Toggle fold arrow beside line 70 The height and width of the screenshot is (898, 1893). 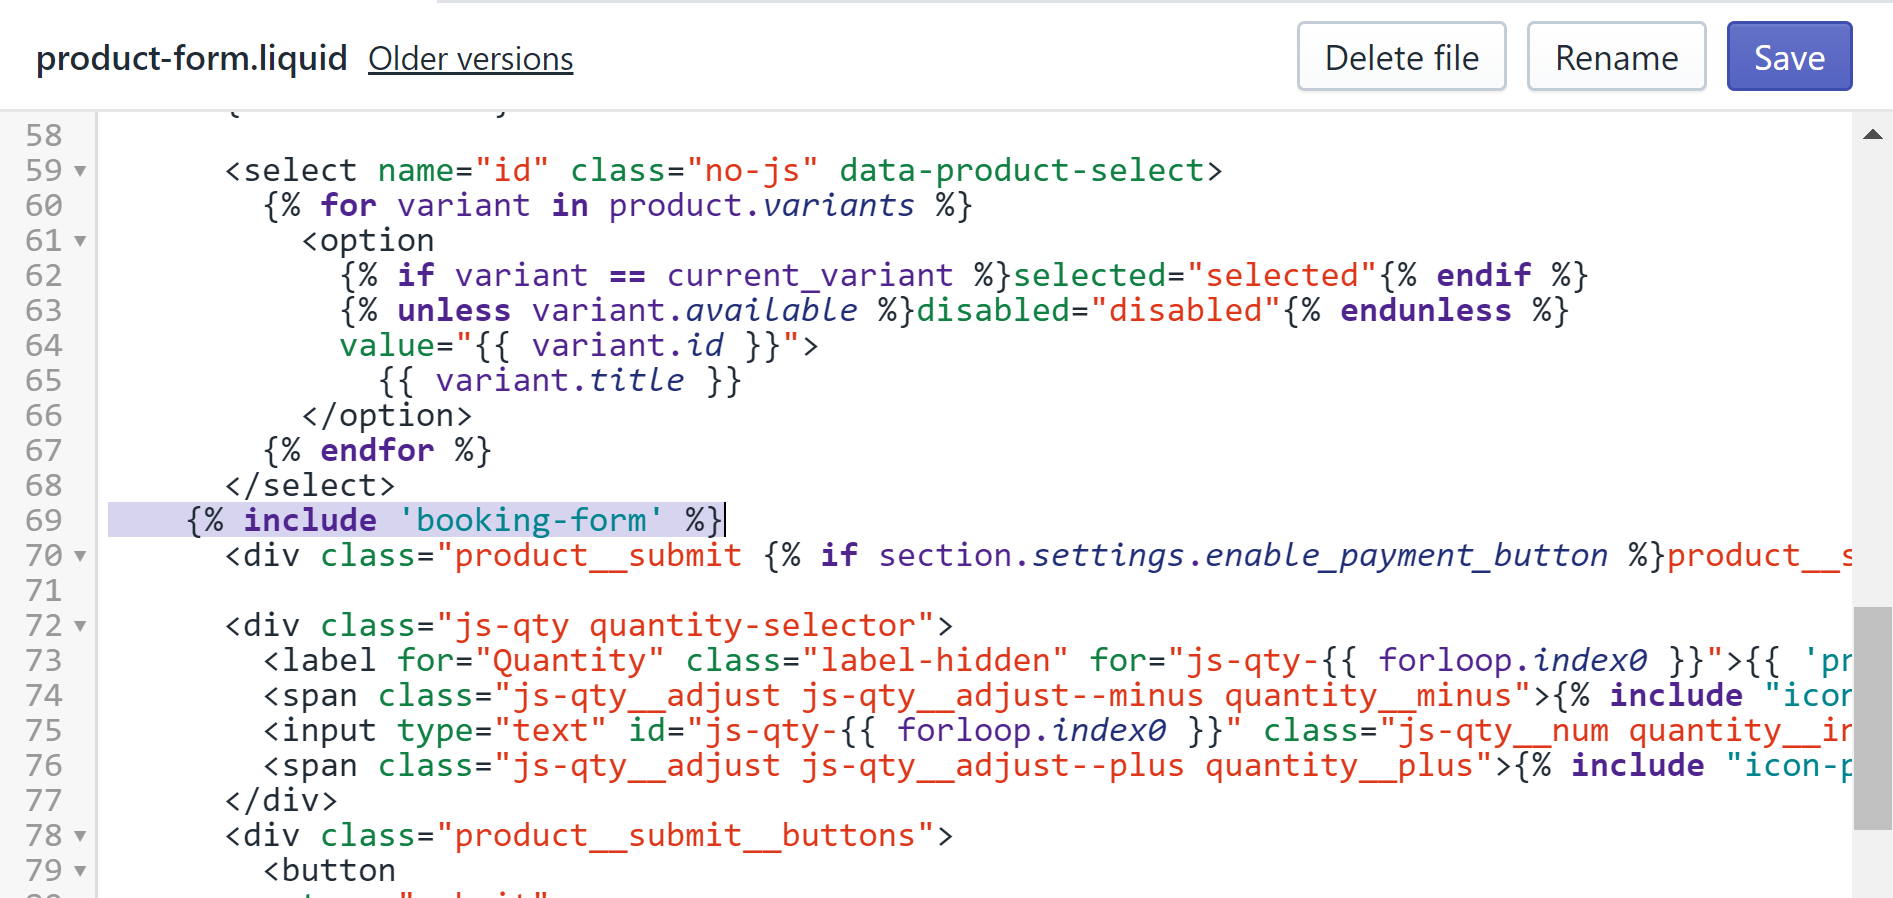[80, 556]
